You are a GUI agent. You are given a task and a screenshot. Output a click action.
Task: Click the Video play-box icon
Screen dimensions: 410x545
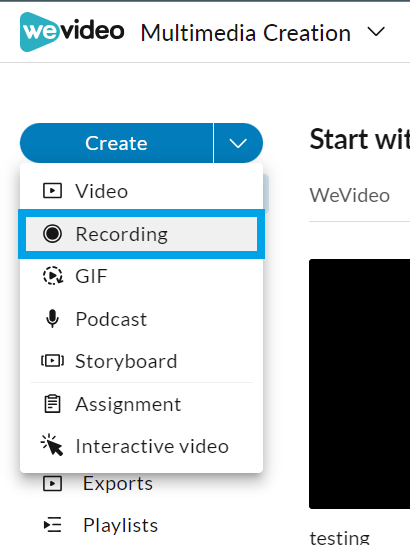click(x=52, y=191)
